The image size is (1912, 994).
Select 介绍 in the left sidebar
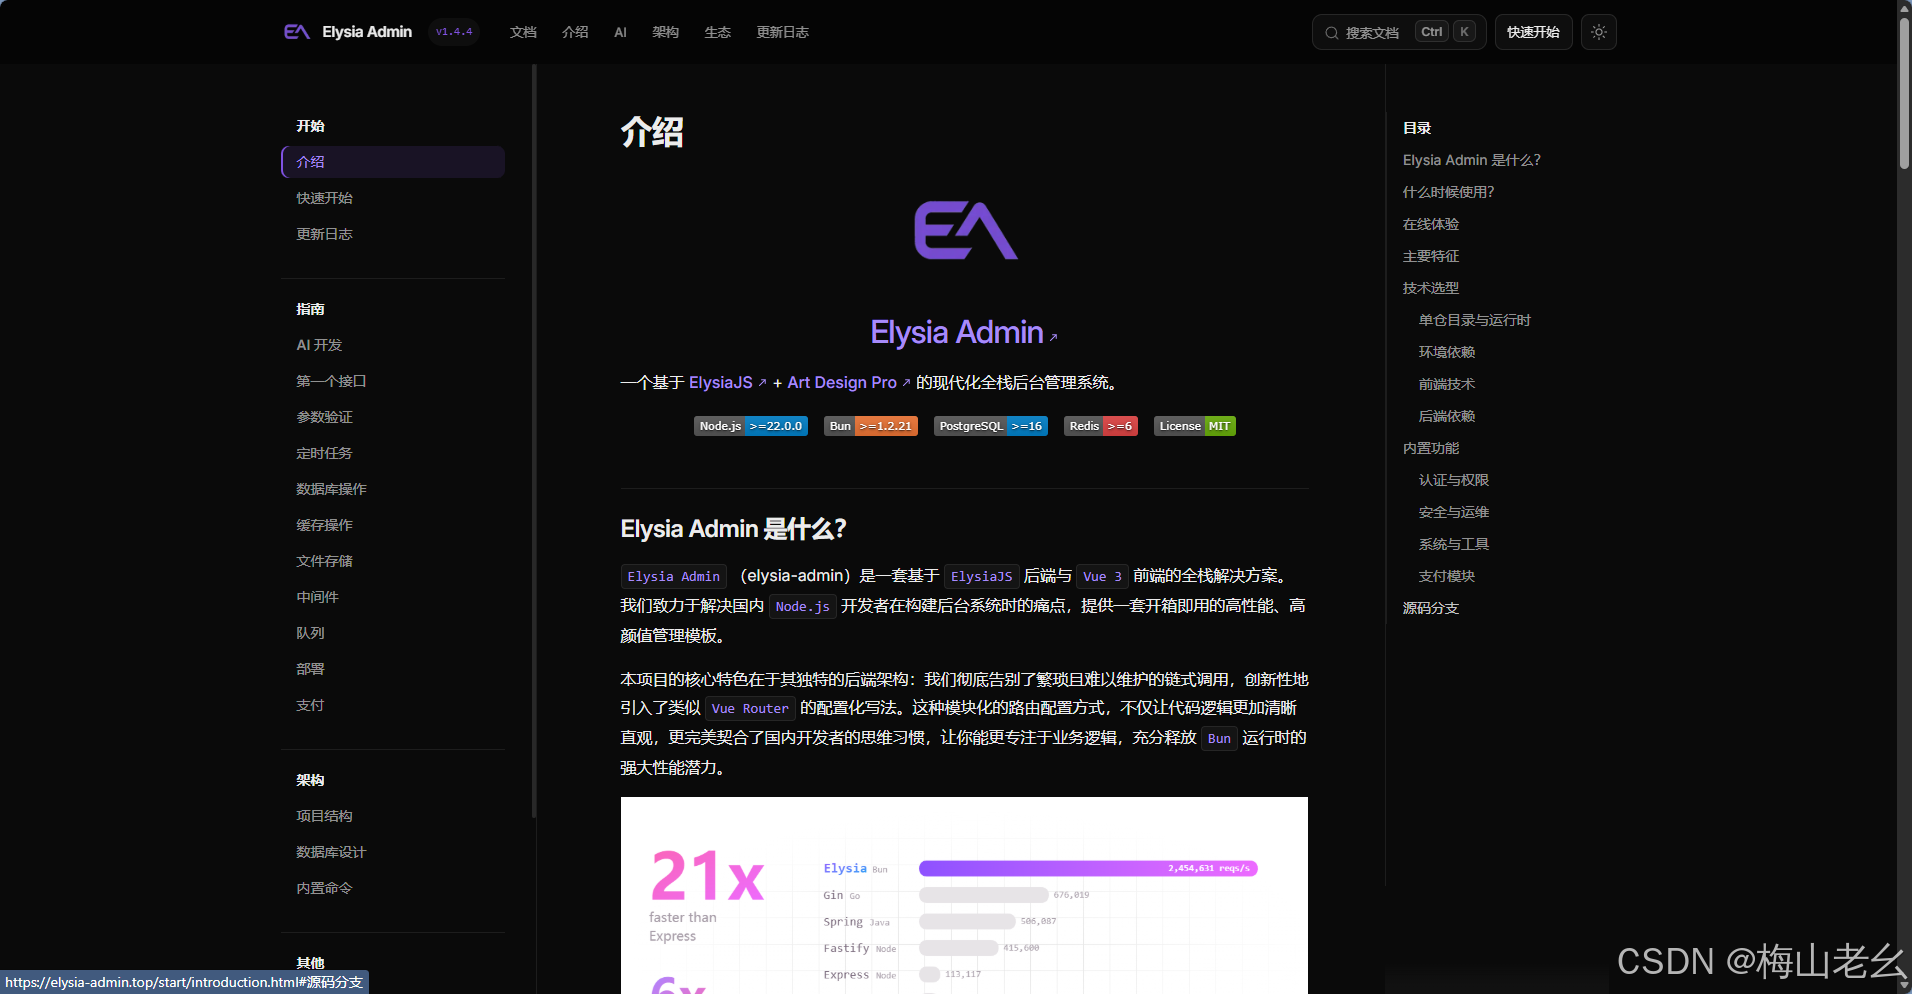coord(393,162)
